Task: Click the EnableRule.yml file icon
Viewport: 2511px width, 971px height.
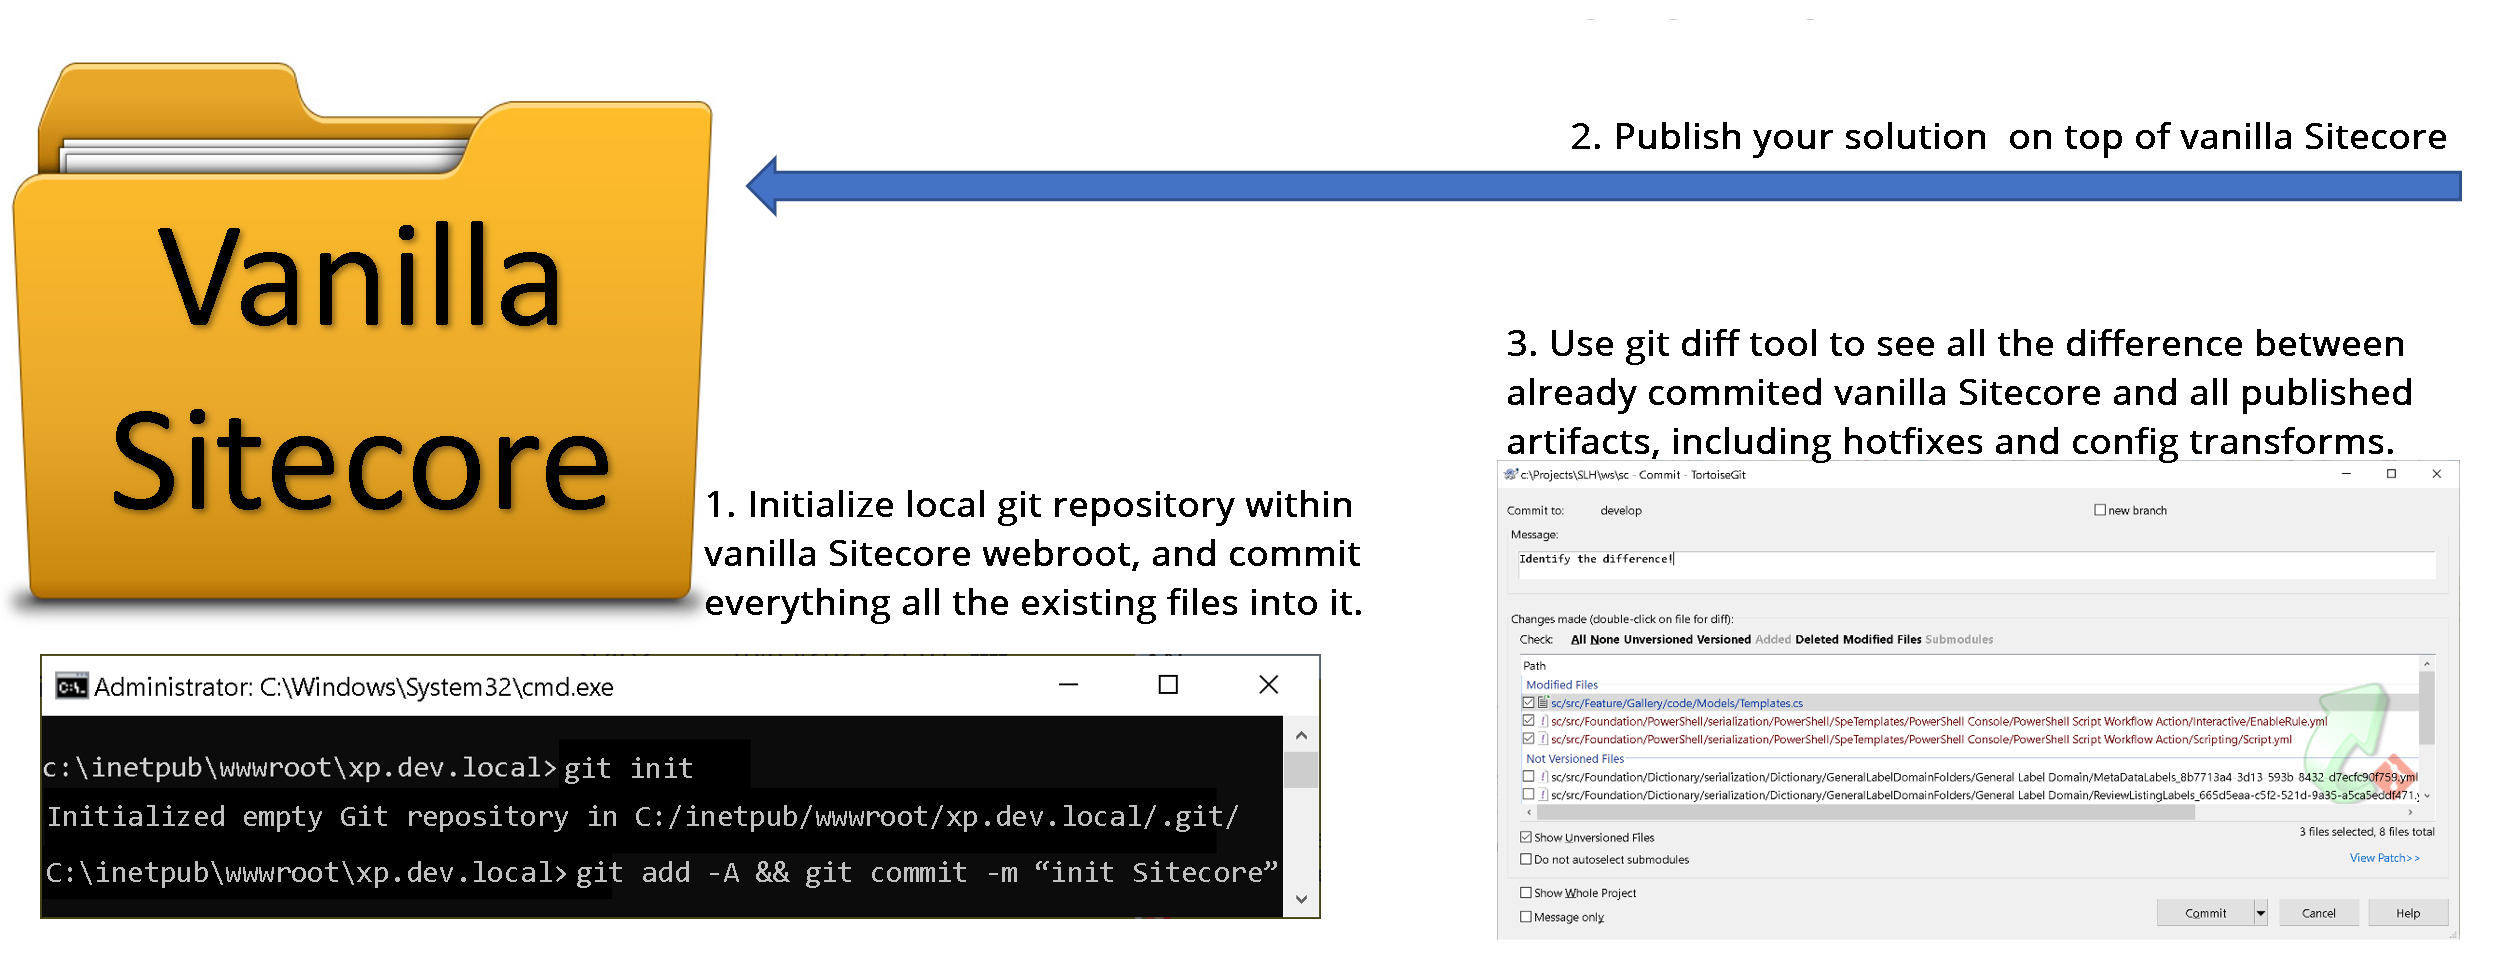Action: pyautogui.click(x=1543, y=721)
